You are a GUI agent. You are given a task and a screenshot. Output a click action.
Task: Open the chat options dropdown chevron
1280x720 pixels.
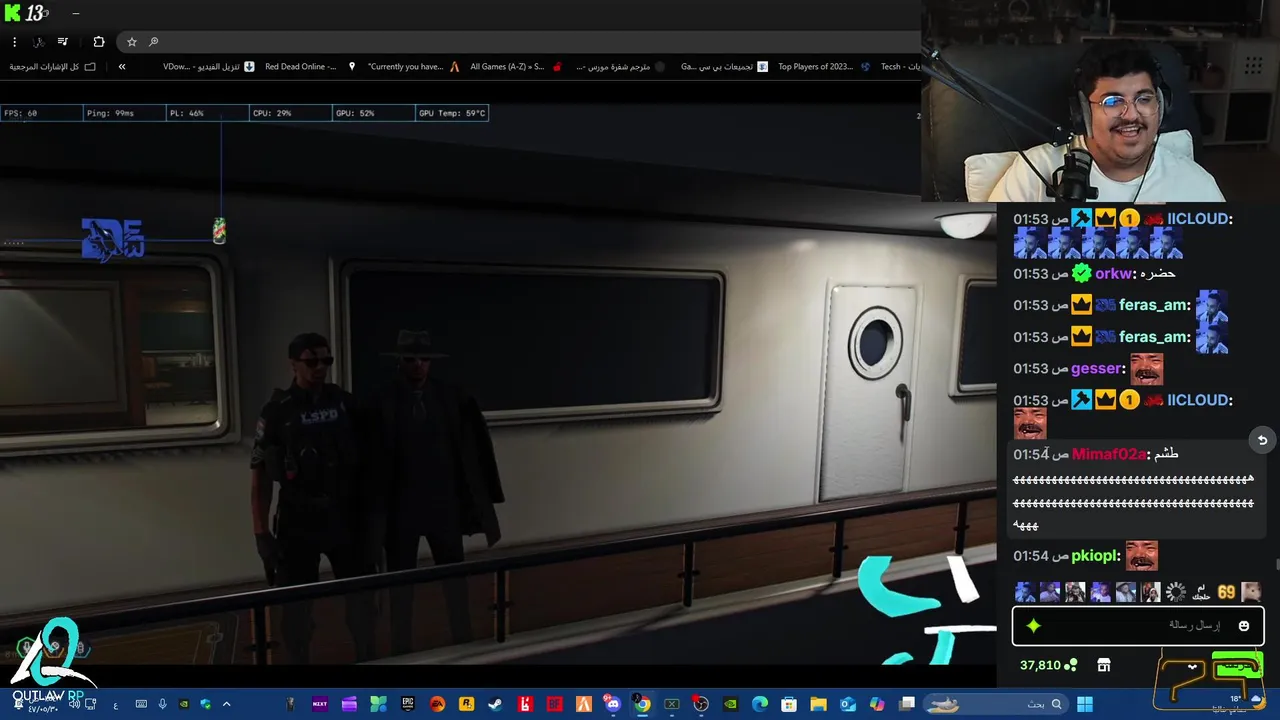1192,667
